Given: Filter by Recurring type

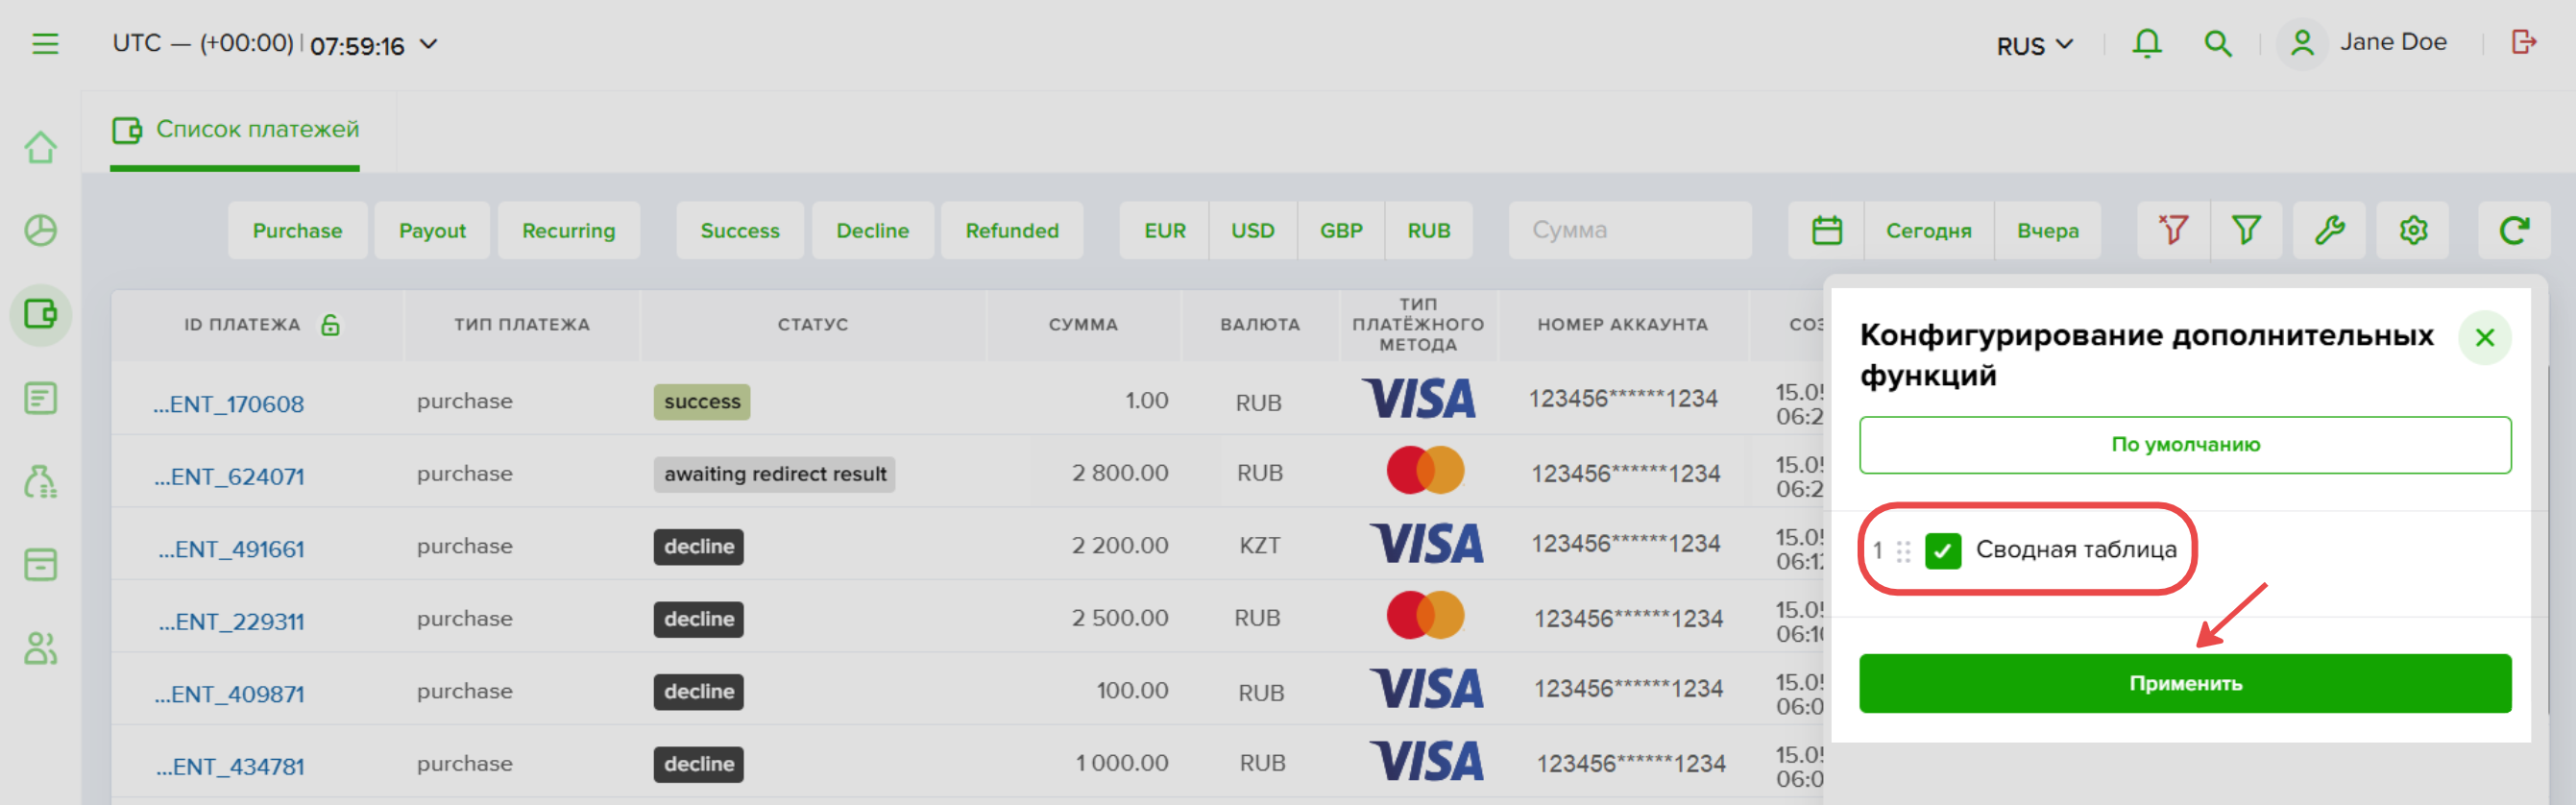Looking at the screenshot, I should pyautogui.click(x=568, y=231).
